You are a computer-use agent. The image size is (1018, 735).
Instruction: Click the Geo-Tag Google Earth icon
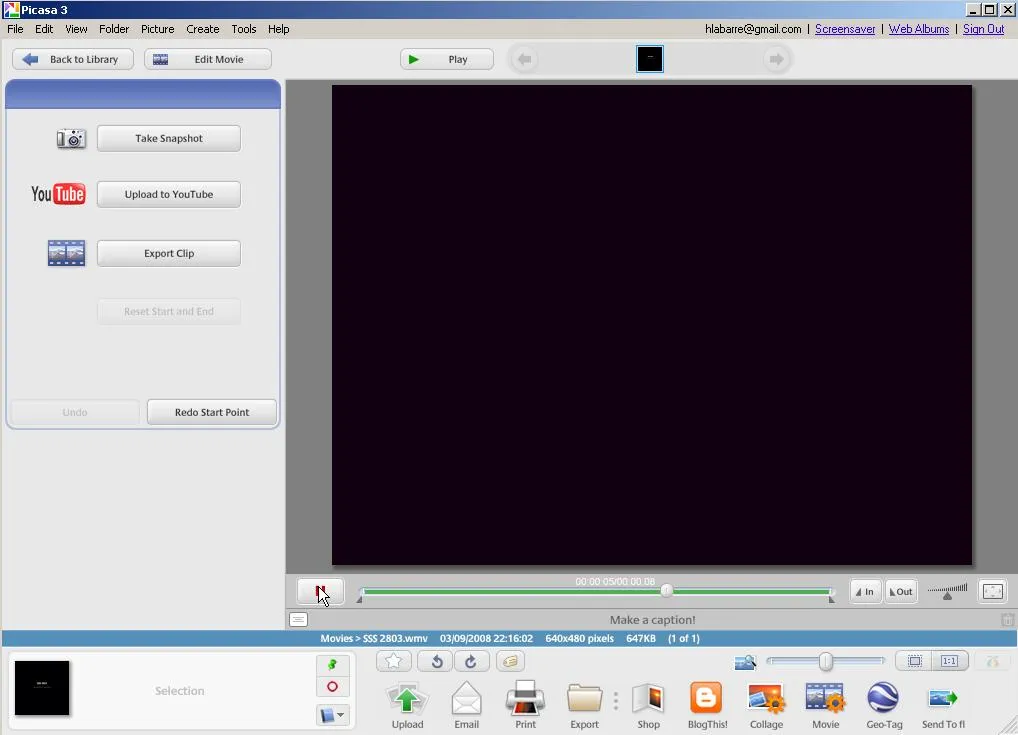(x=883, y=698)
